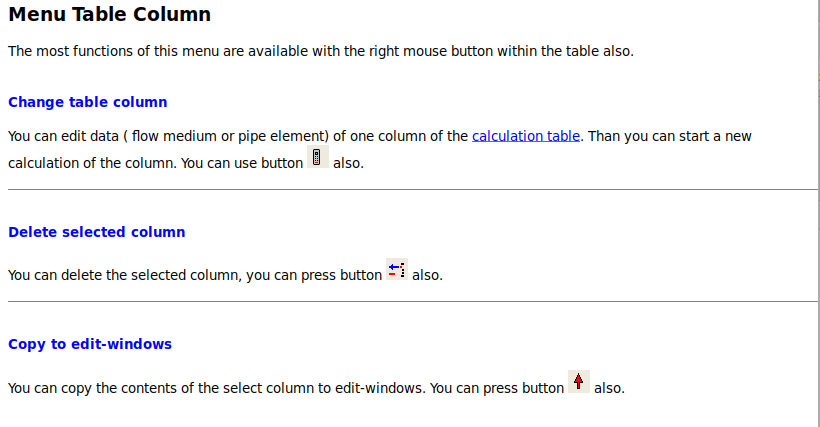Screen dimensions: 820x427
Task: Click the text 'flow medium or pipe element'
Action: pyautogui.click(x=230, y=136)
